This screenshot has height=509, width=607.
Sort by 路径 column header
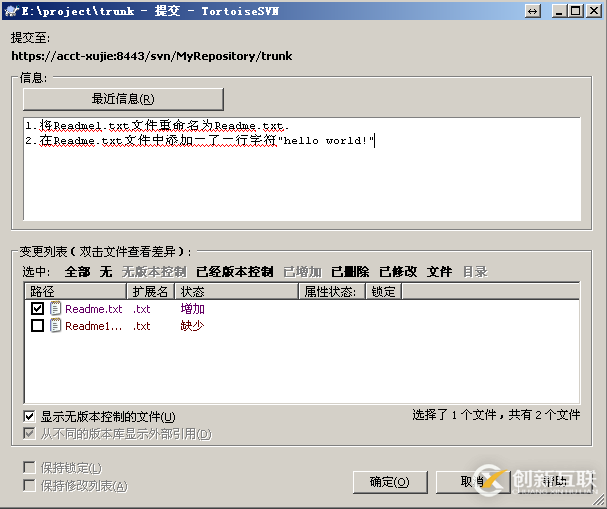coord(75,291)
